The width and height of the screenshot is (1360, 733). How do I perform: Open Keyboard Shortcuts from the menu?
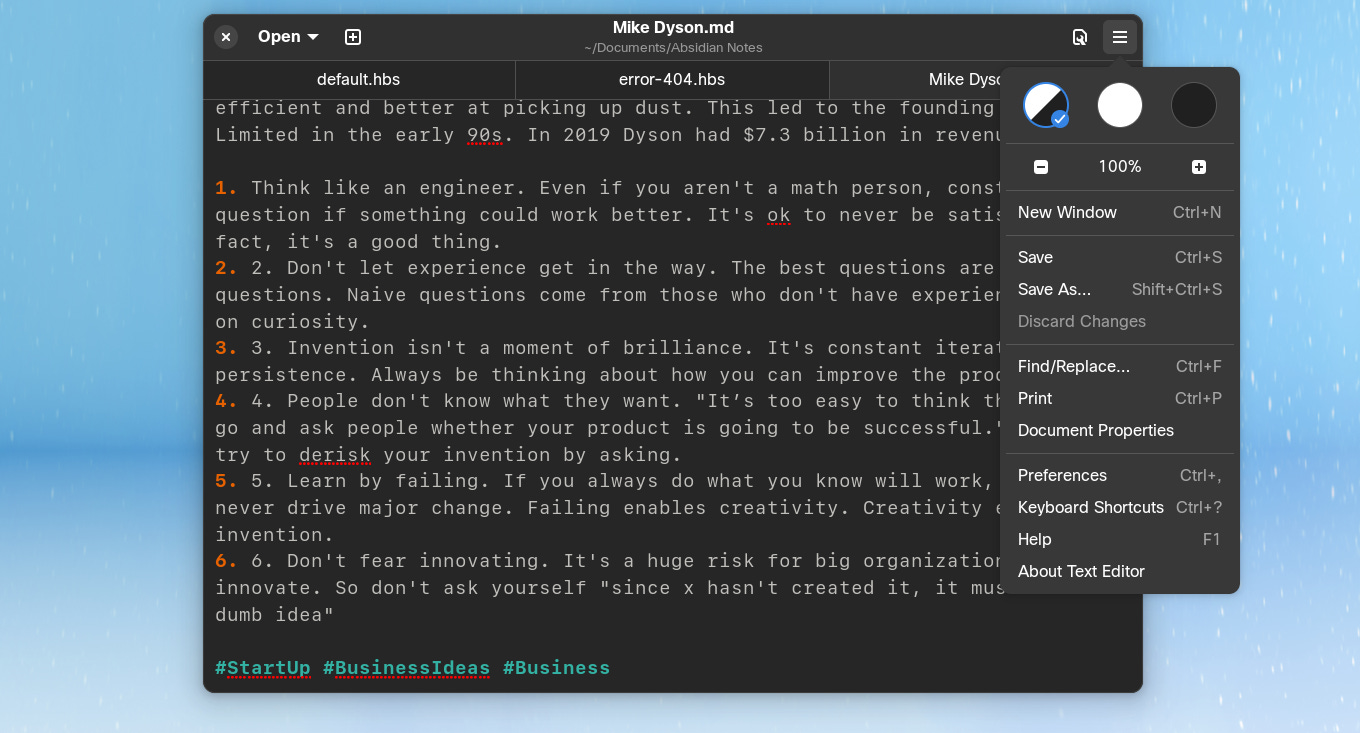[1120, 507]
